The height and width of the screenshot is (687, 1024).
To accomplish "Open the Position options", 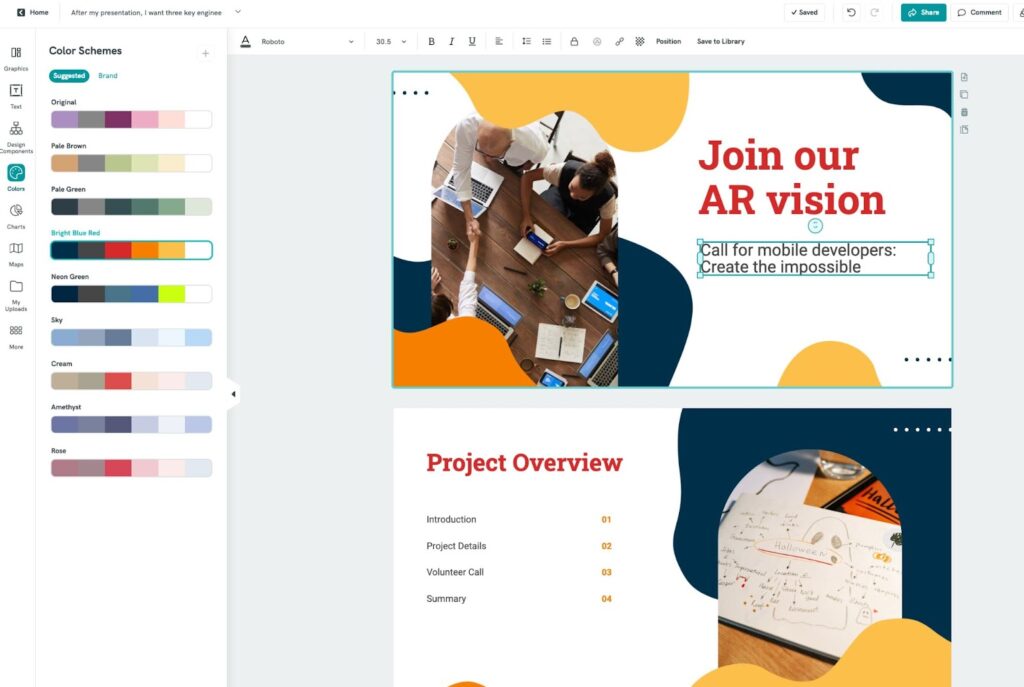I will coord(668,41).
